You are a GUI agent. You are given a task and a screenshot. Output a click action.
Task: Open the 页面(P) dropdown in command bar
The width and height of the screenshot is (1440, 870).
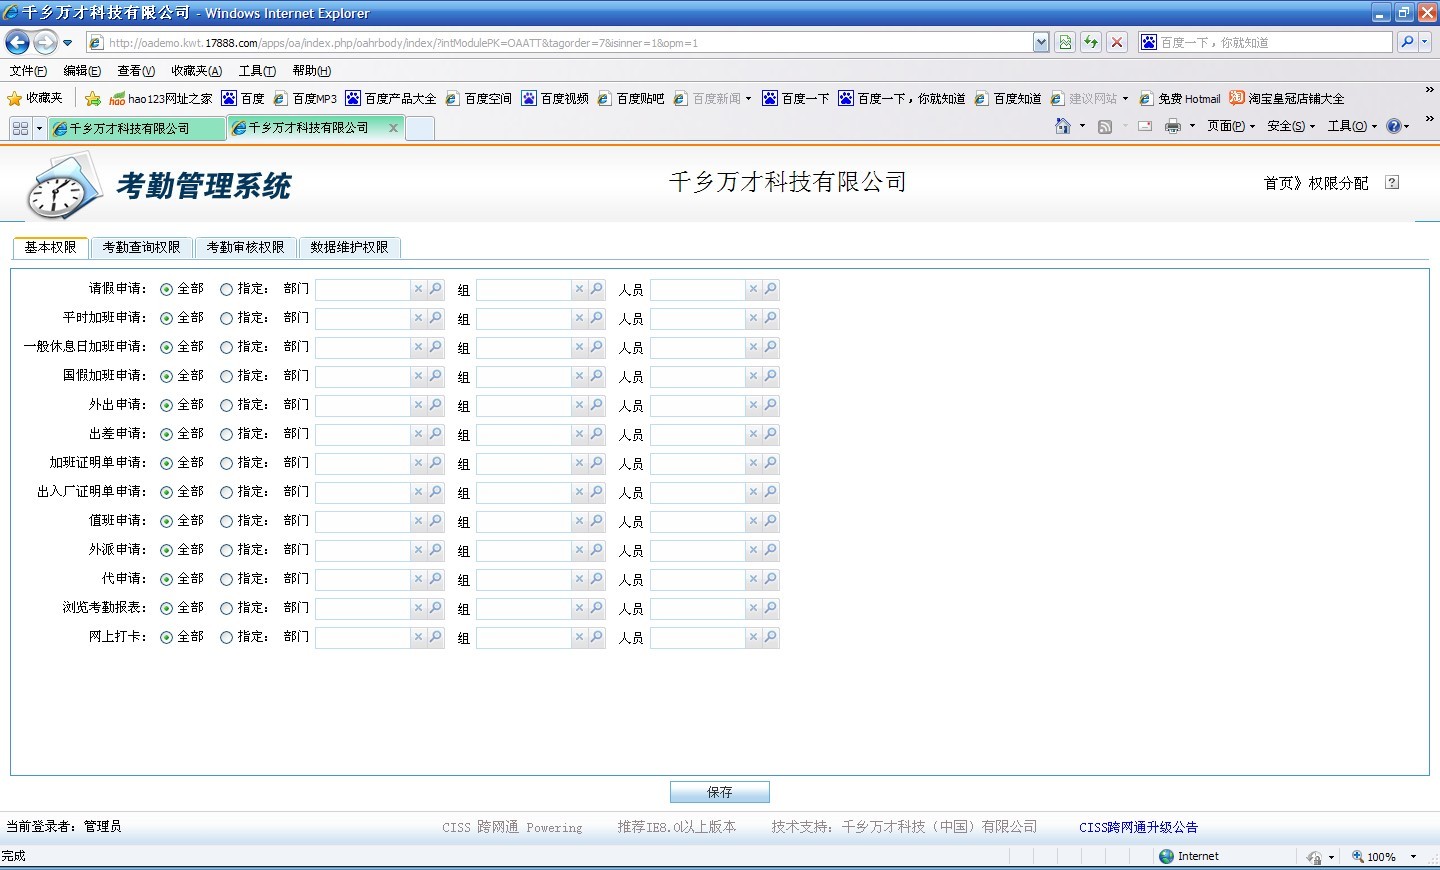[x=1230, y=126]
